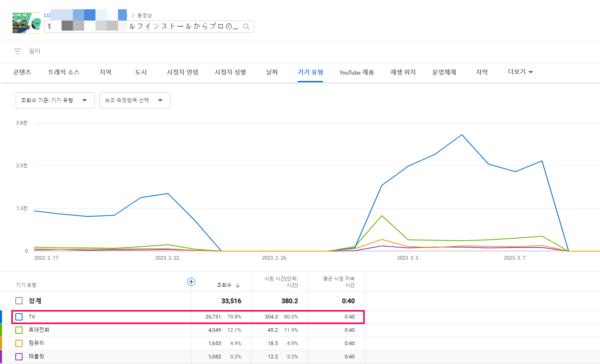Click the 2023. 3. 7. date on chart axis

(515, 258)
